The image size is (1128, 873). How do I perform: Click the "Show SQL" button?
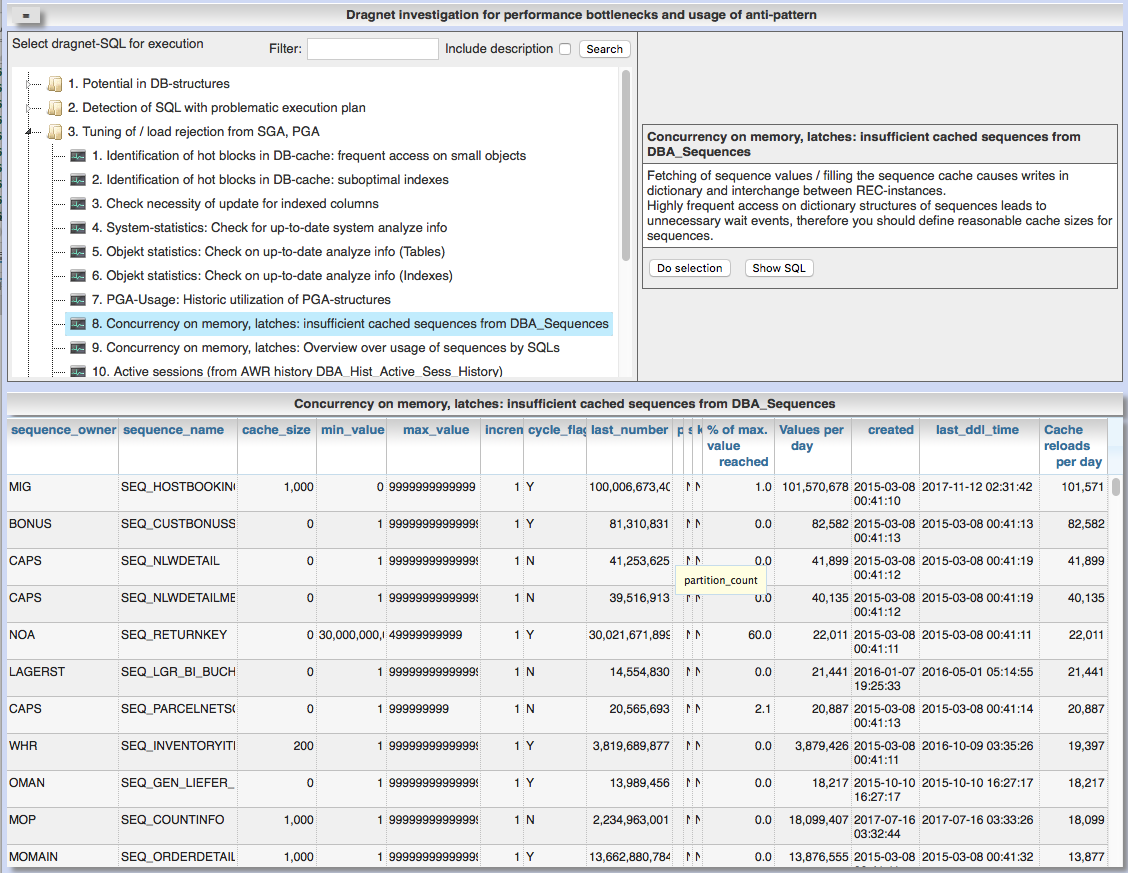(778, 267)
